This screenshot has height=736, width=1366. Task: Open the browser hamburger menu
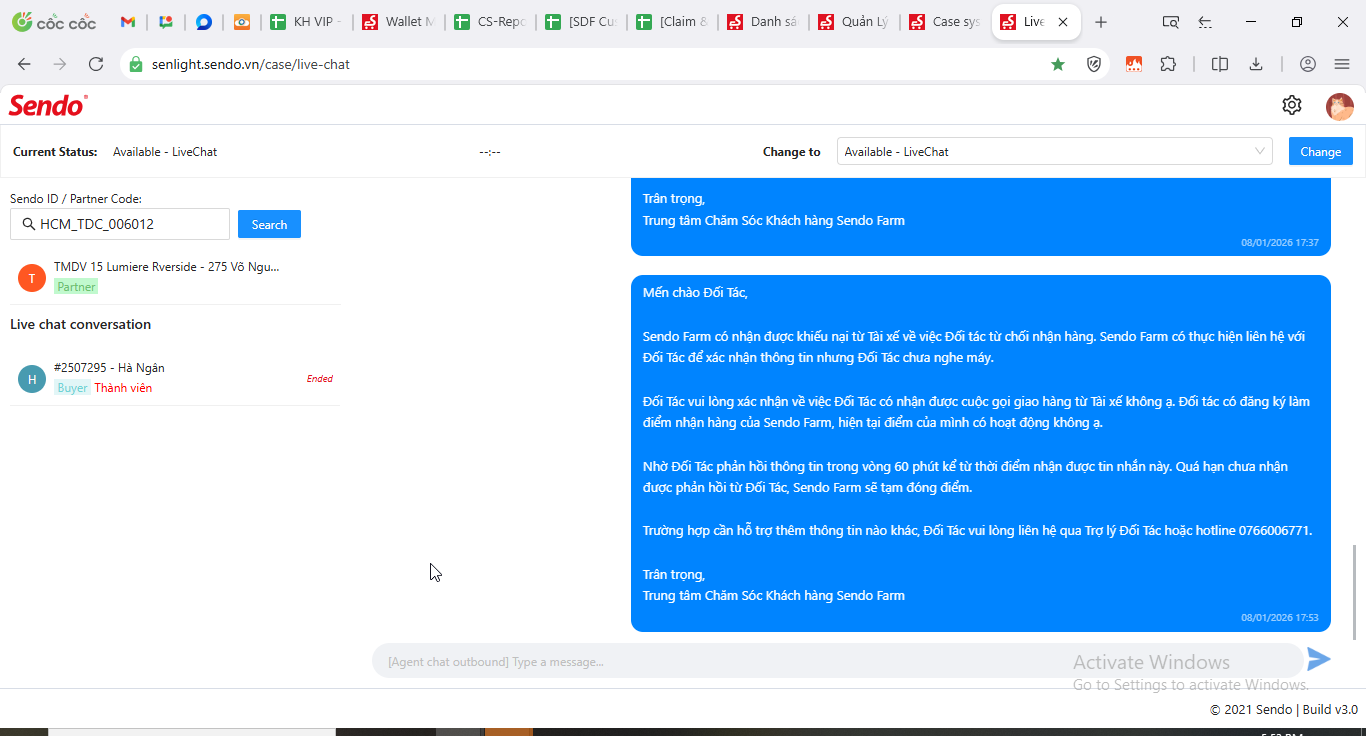coord(1342,64)
